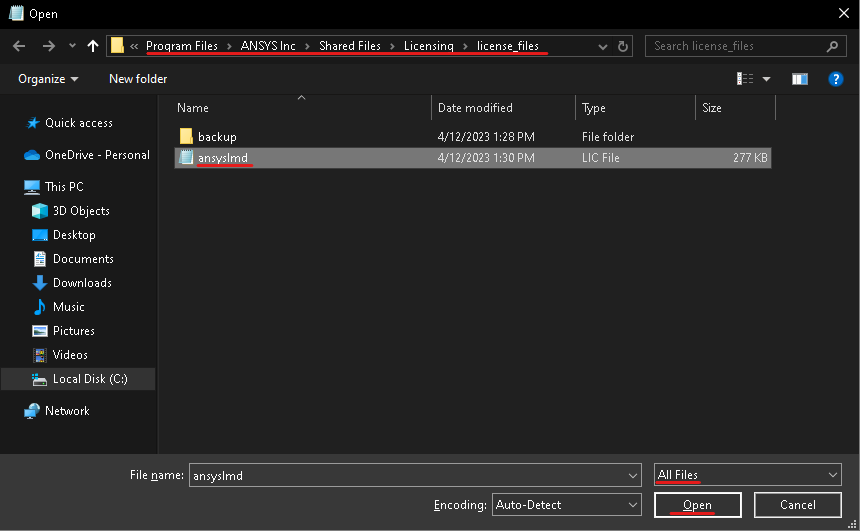Click the Up one level arrow
The height and width of the screenshot is (532, 860).
click(x=93, y=46)
